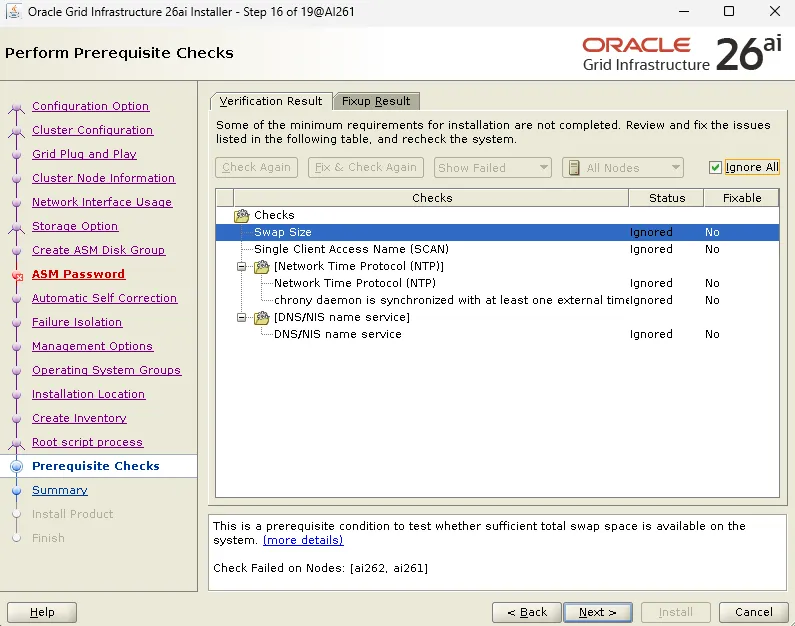Open the more details link
This screenshot has width=795, height=626.
[x=303, y=540]
